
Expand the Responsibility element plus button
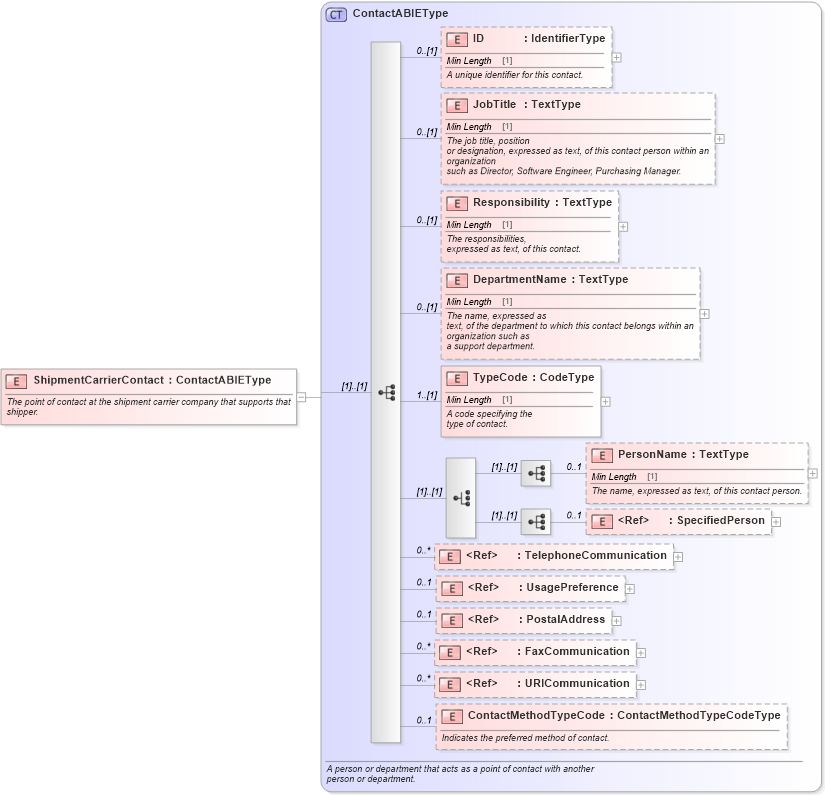(621, 227)
